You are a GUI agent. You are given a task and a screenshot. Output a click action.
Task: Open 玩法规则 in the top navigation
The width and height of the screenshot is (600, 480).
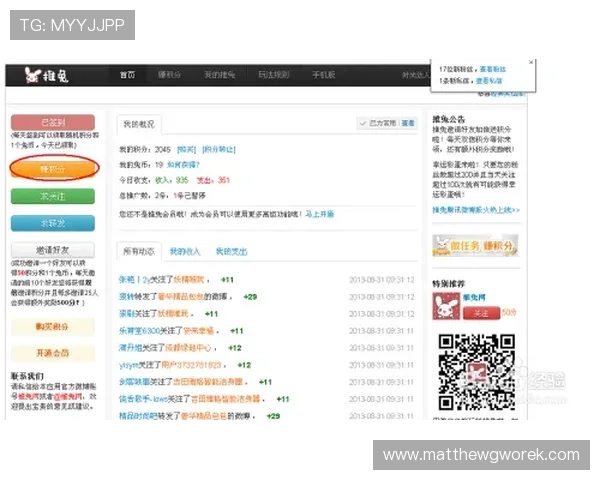[x=274, y=75]
